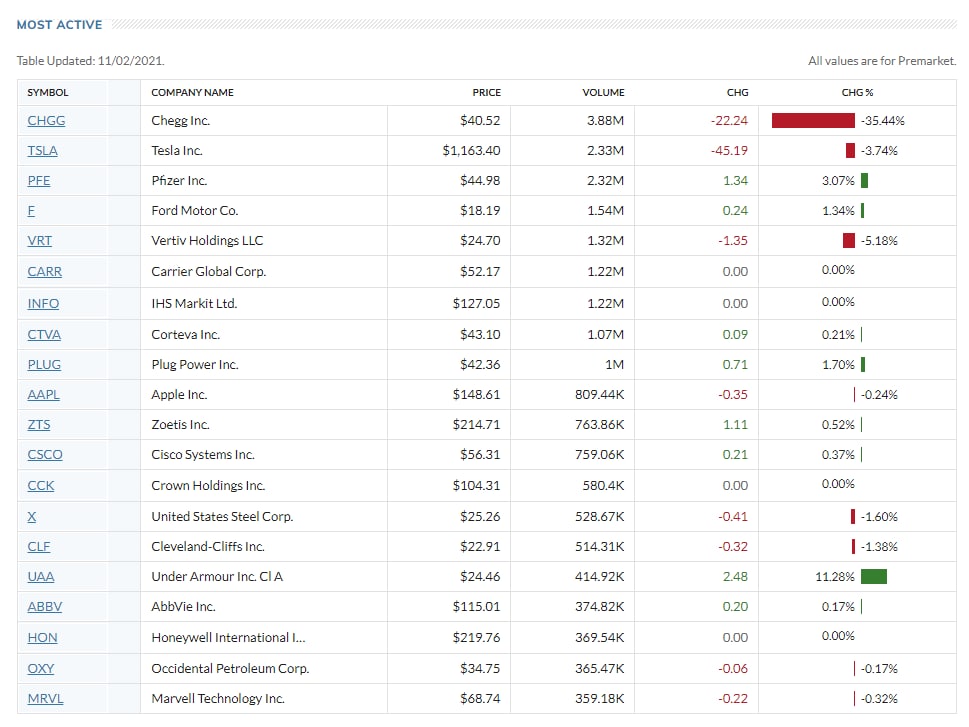The width and height of the screenshot is (969, 727).
Task: Click Chegg's change value -22.24
Action: click(x=729, y=121)
